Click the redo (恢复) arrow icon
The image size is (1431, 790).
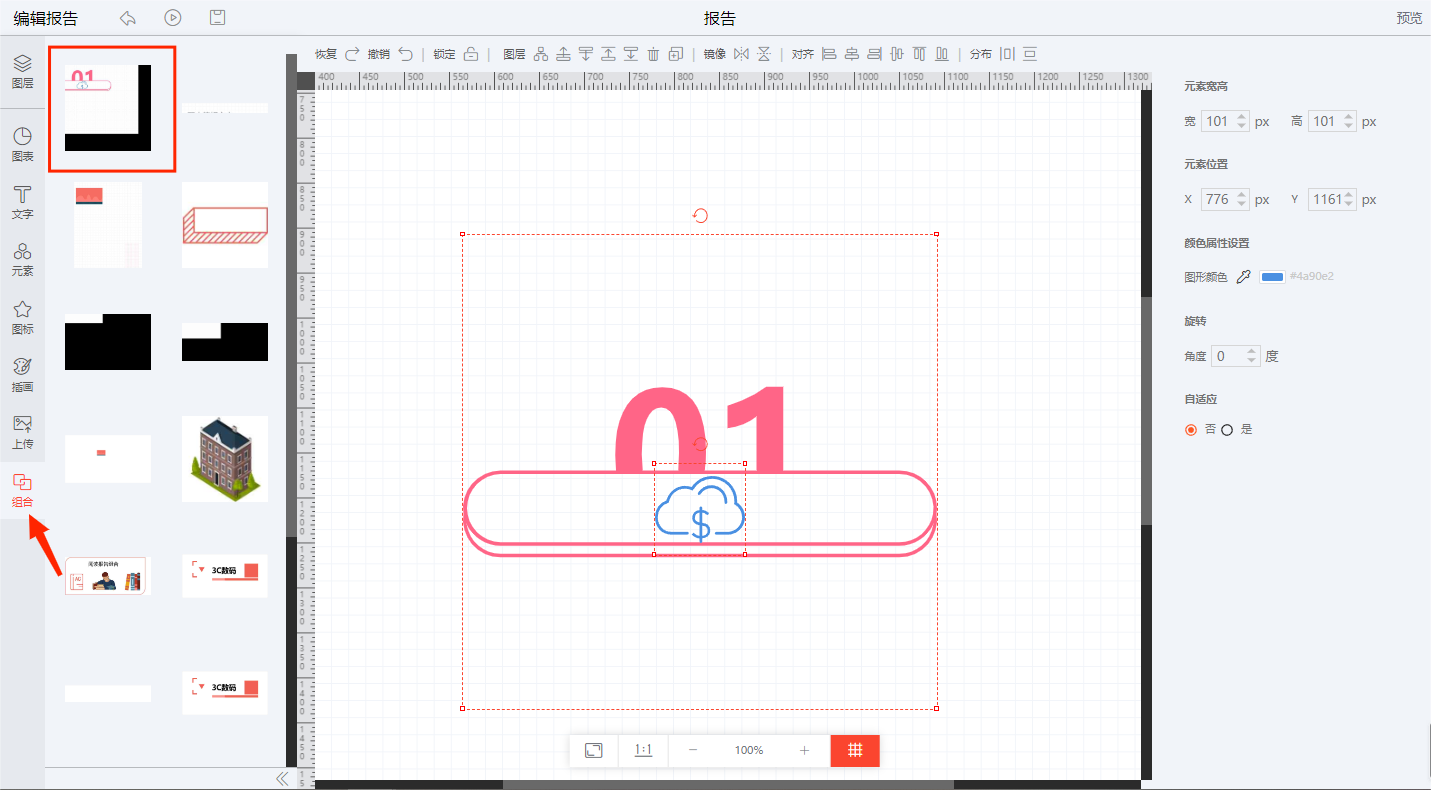point(352,54)
